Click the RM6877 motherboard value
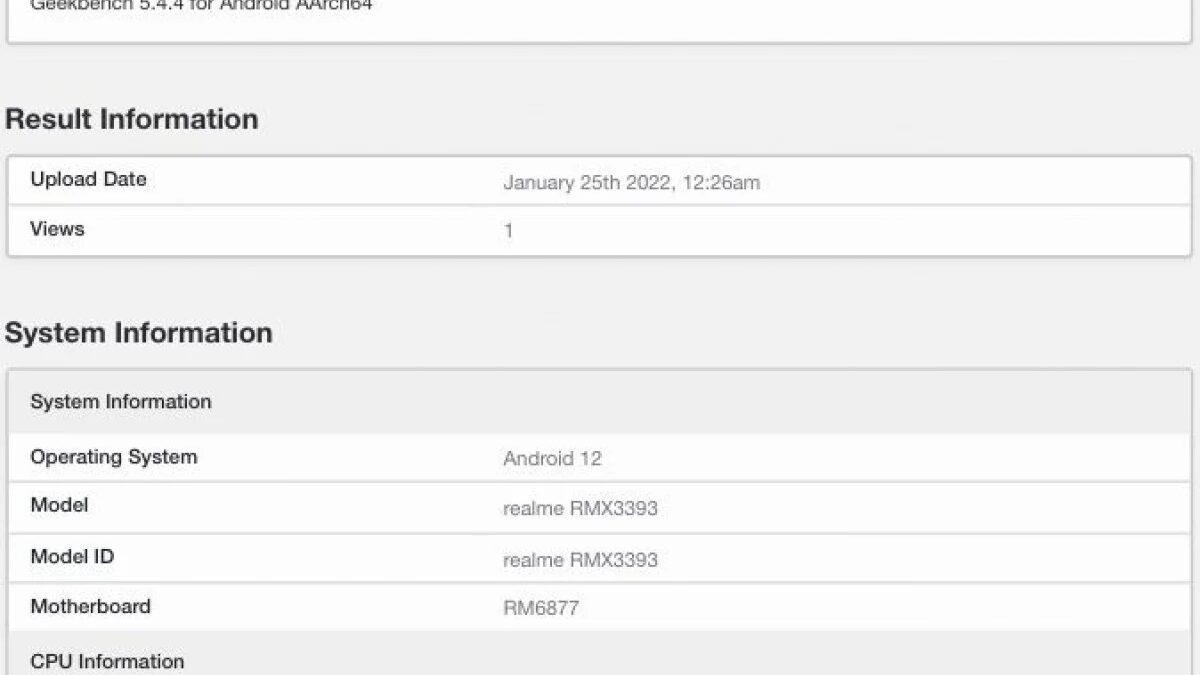 [x=540, y=608]
